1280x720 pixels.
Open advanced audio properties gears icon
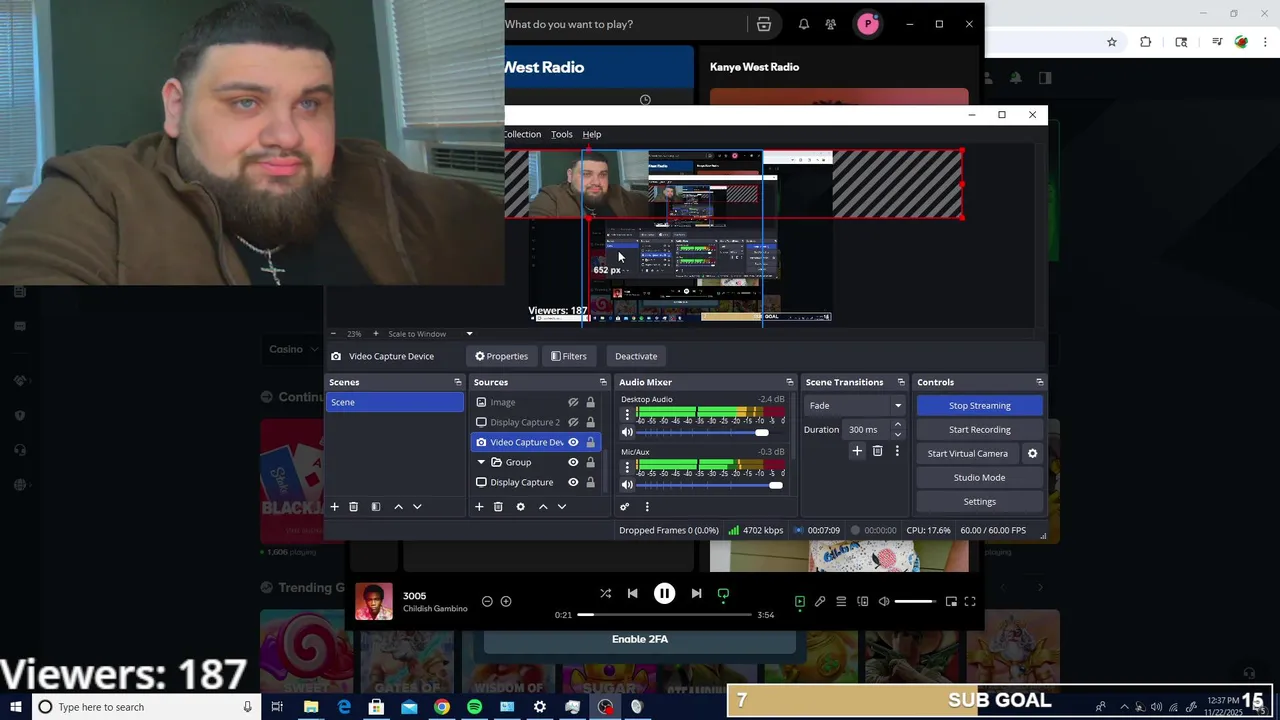tap(625, 507)
